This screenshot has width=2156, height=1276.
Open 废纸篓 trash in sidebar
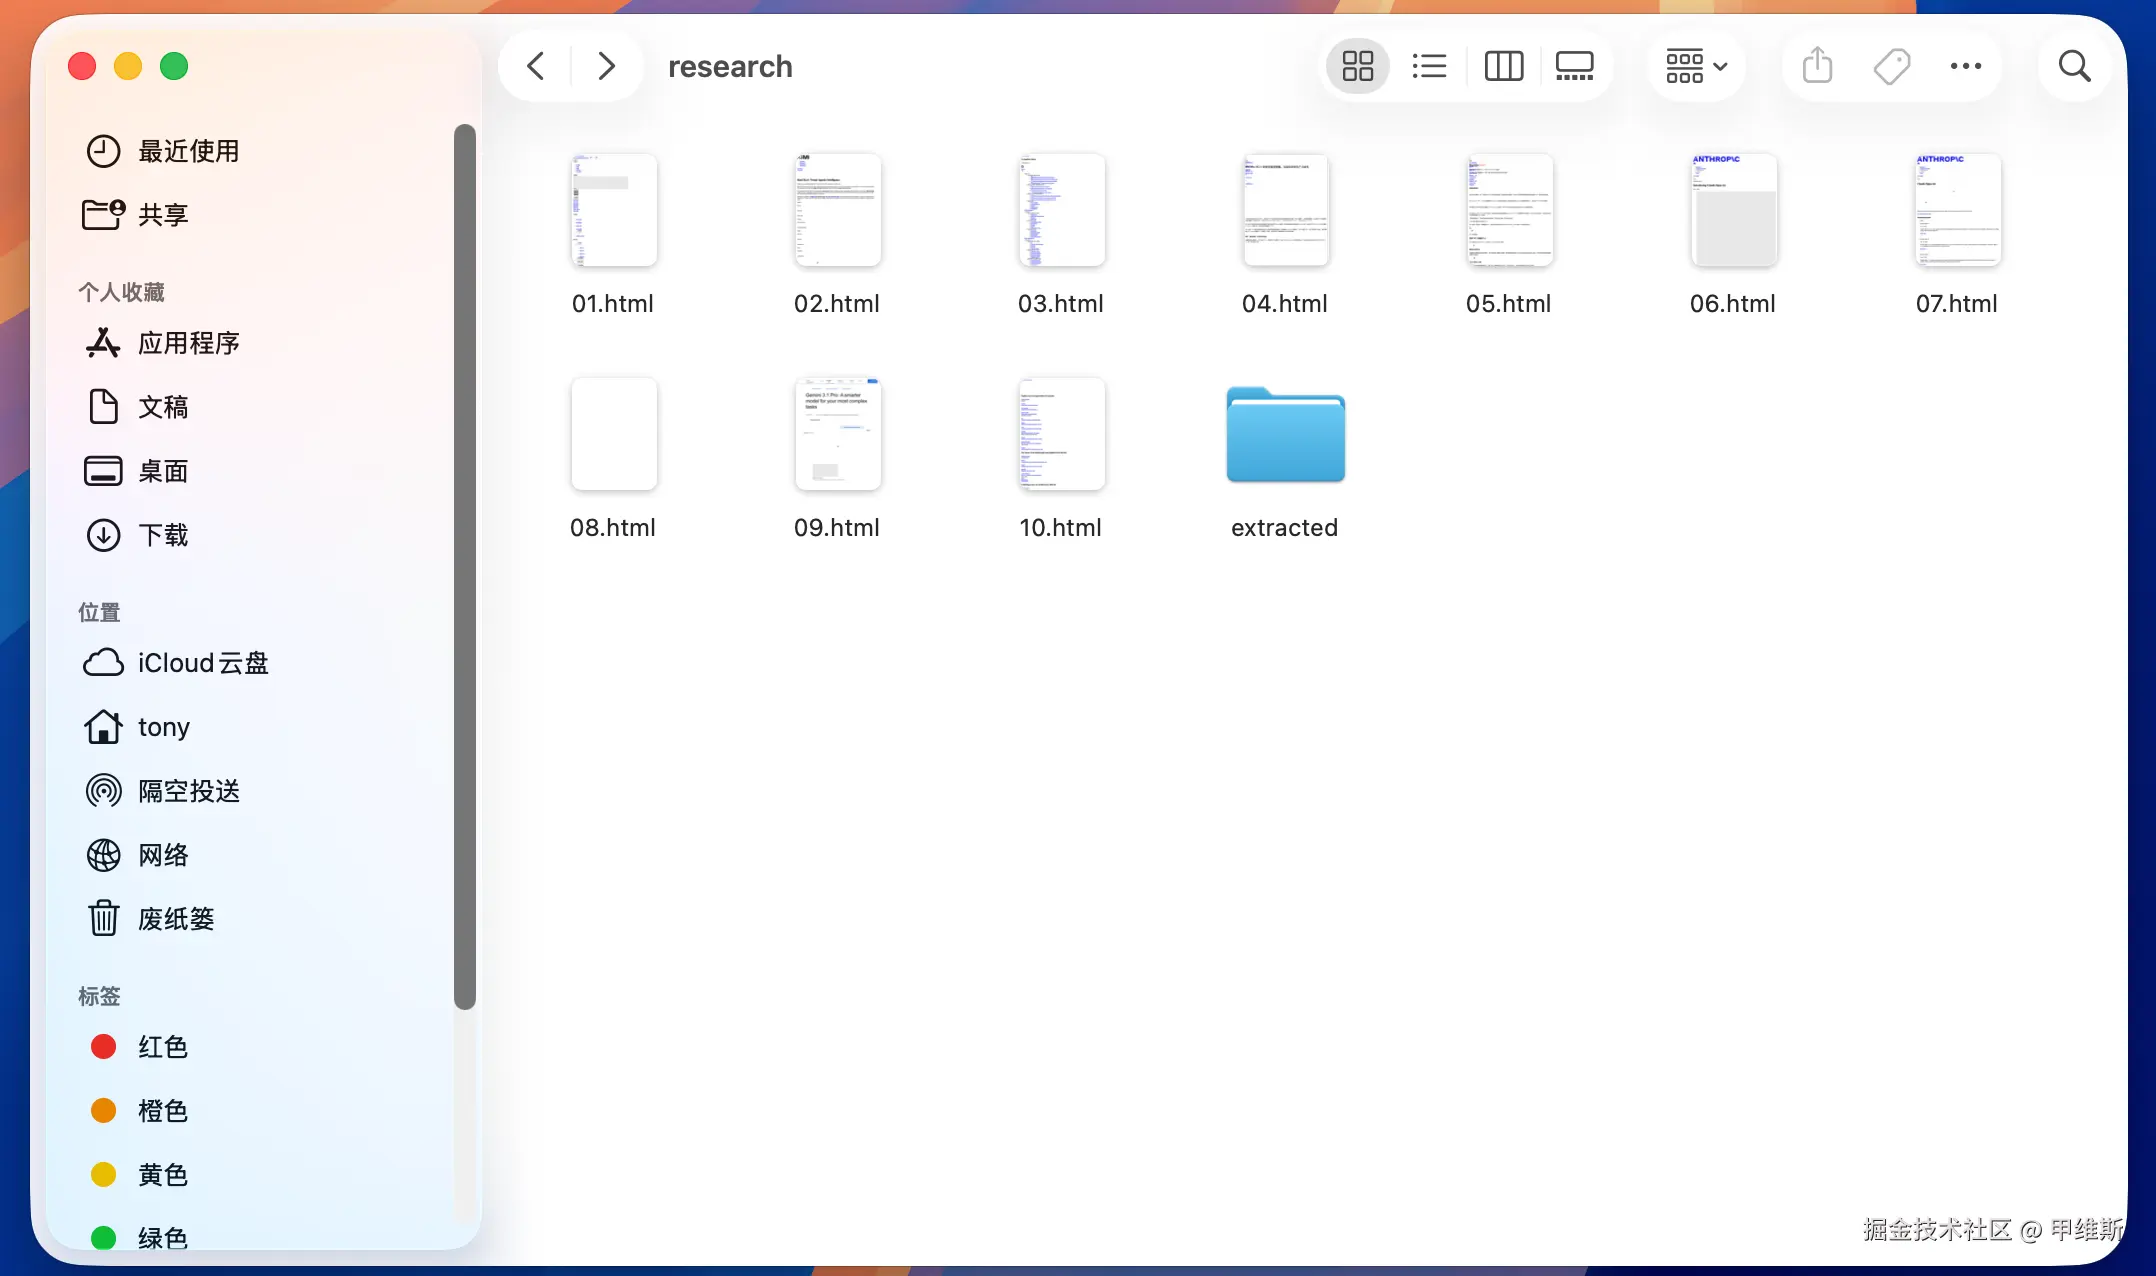coord(175,919)
